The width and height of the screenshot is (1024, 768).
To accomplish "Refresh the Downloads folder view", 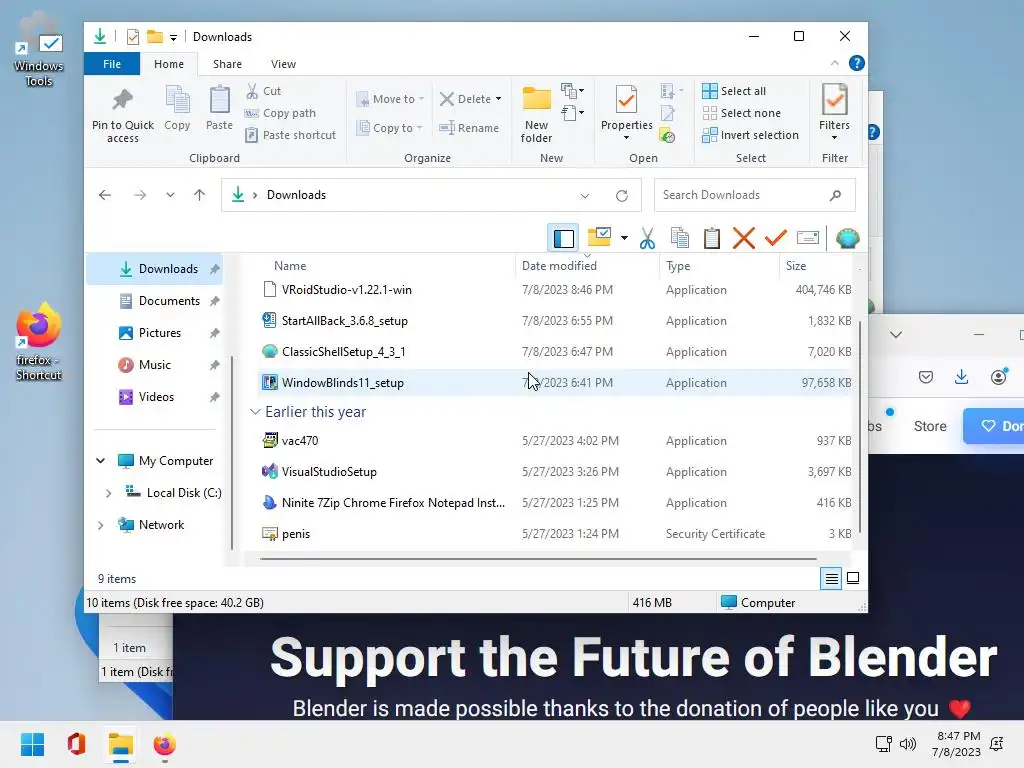I will pos(622,195).
